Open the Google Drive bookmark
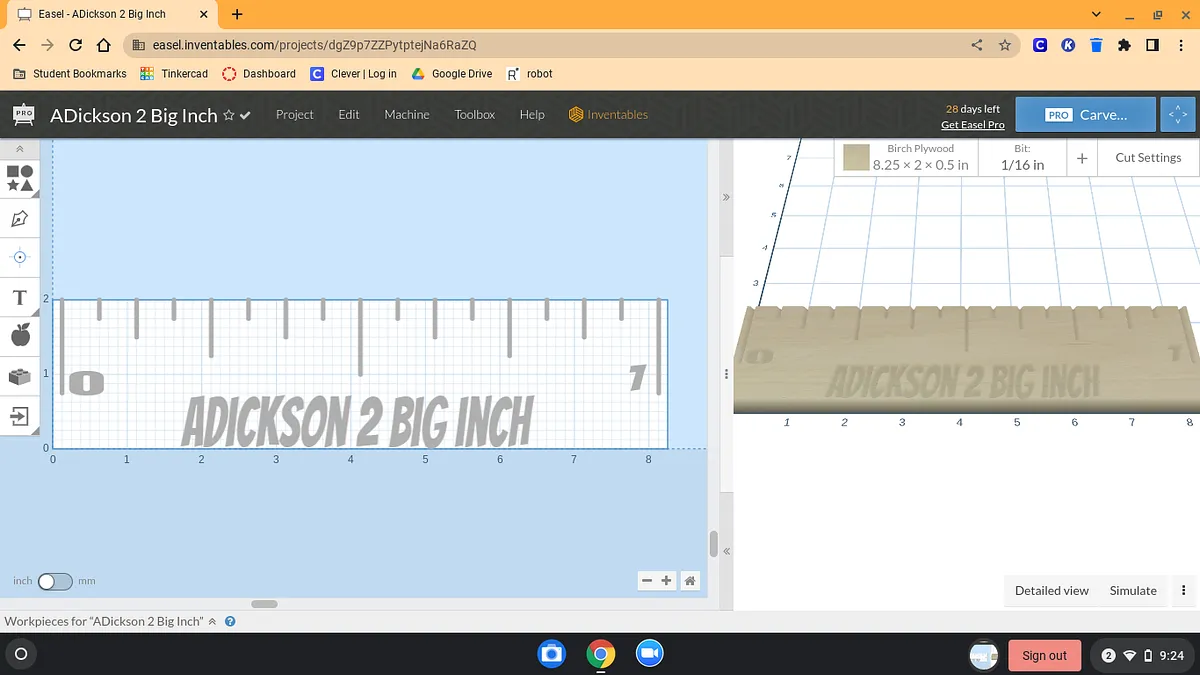Screen dimensions: 1200x675 click(451, 74)
